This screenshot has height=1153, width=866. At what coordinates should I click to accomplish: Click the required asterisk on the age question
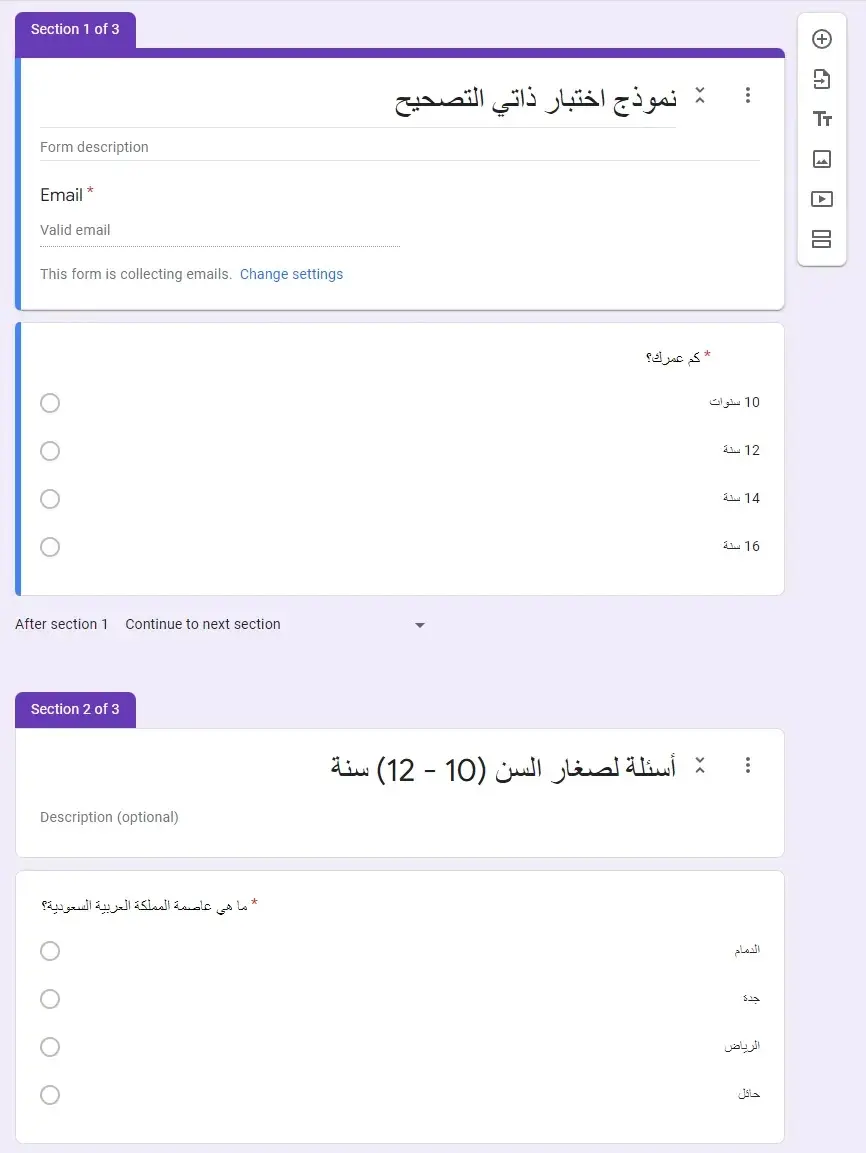click(708, 354)
